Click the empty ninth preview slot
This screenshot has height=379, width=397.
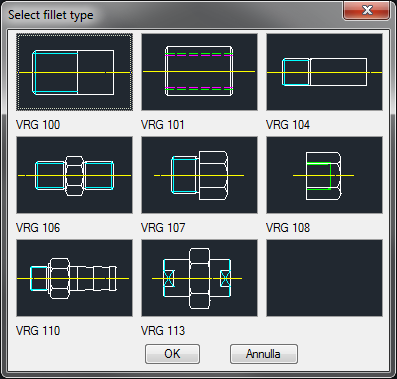click(x=324, y=278)
